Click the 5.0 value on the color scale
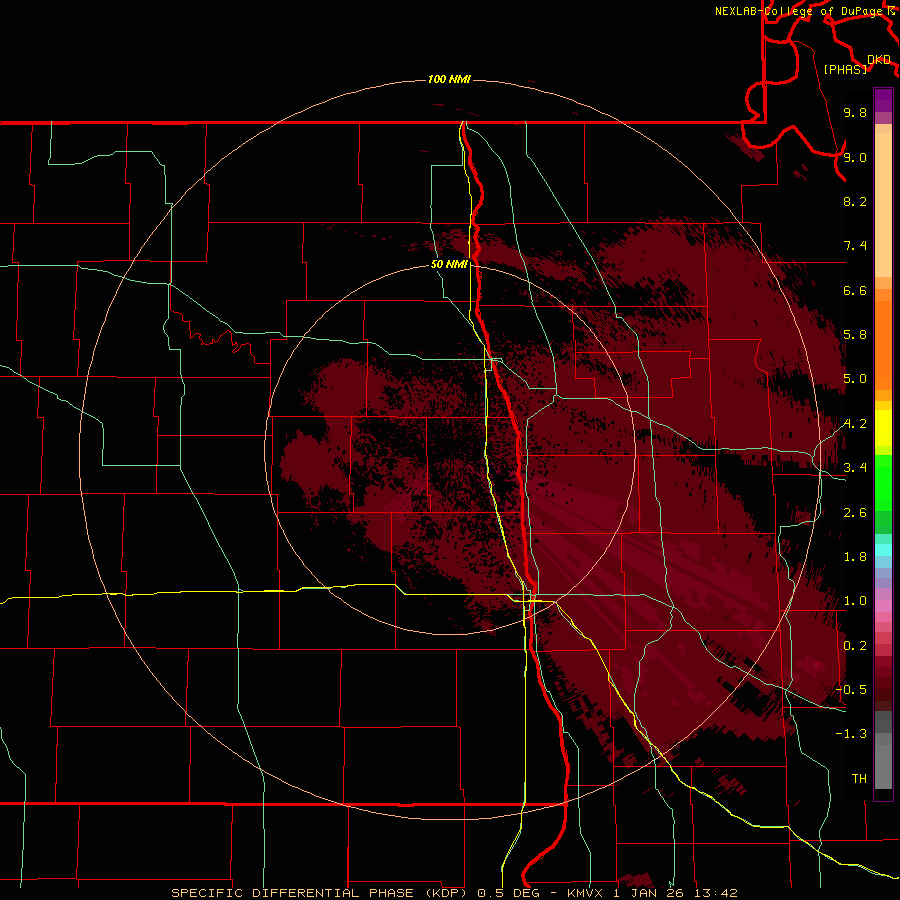The height and width of the screenshot is (900, 900). click(x=855, y=379)
